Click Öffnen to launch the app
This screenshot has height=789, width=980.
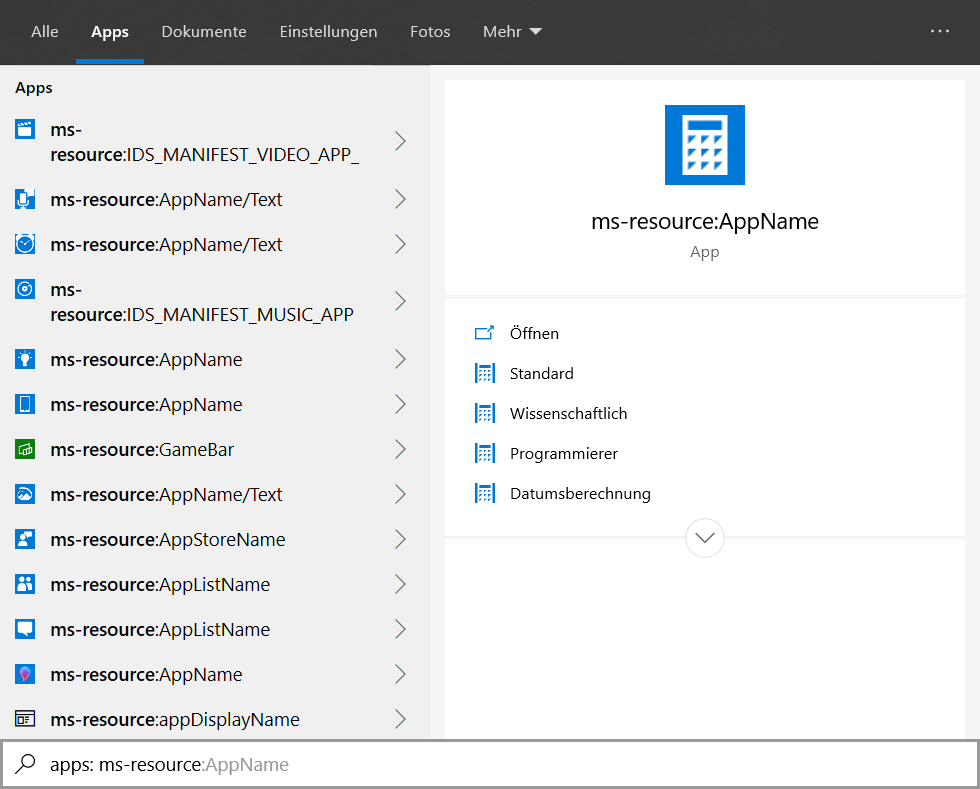pos(534,333)
